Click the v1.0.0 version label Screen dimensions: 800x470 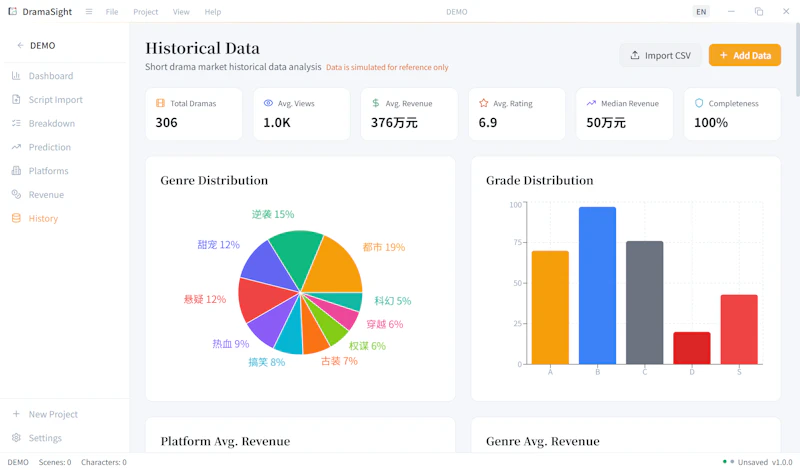click(782, 462)
